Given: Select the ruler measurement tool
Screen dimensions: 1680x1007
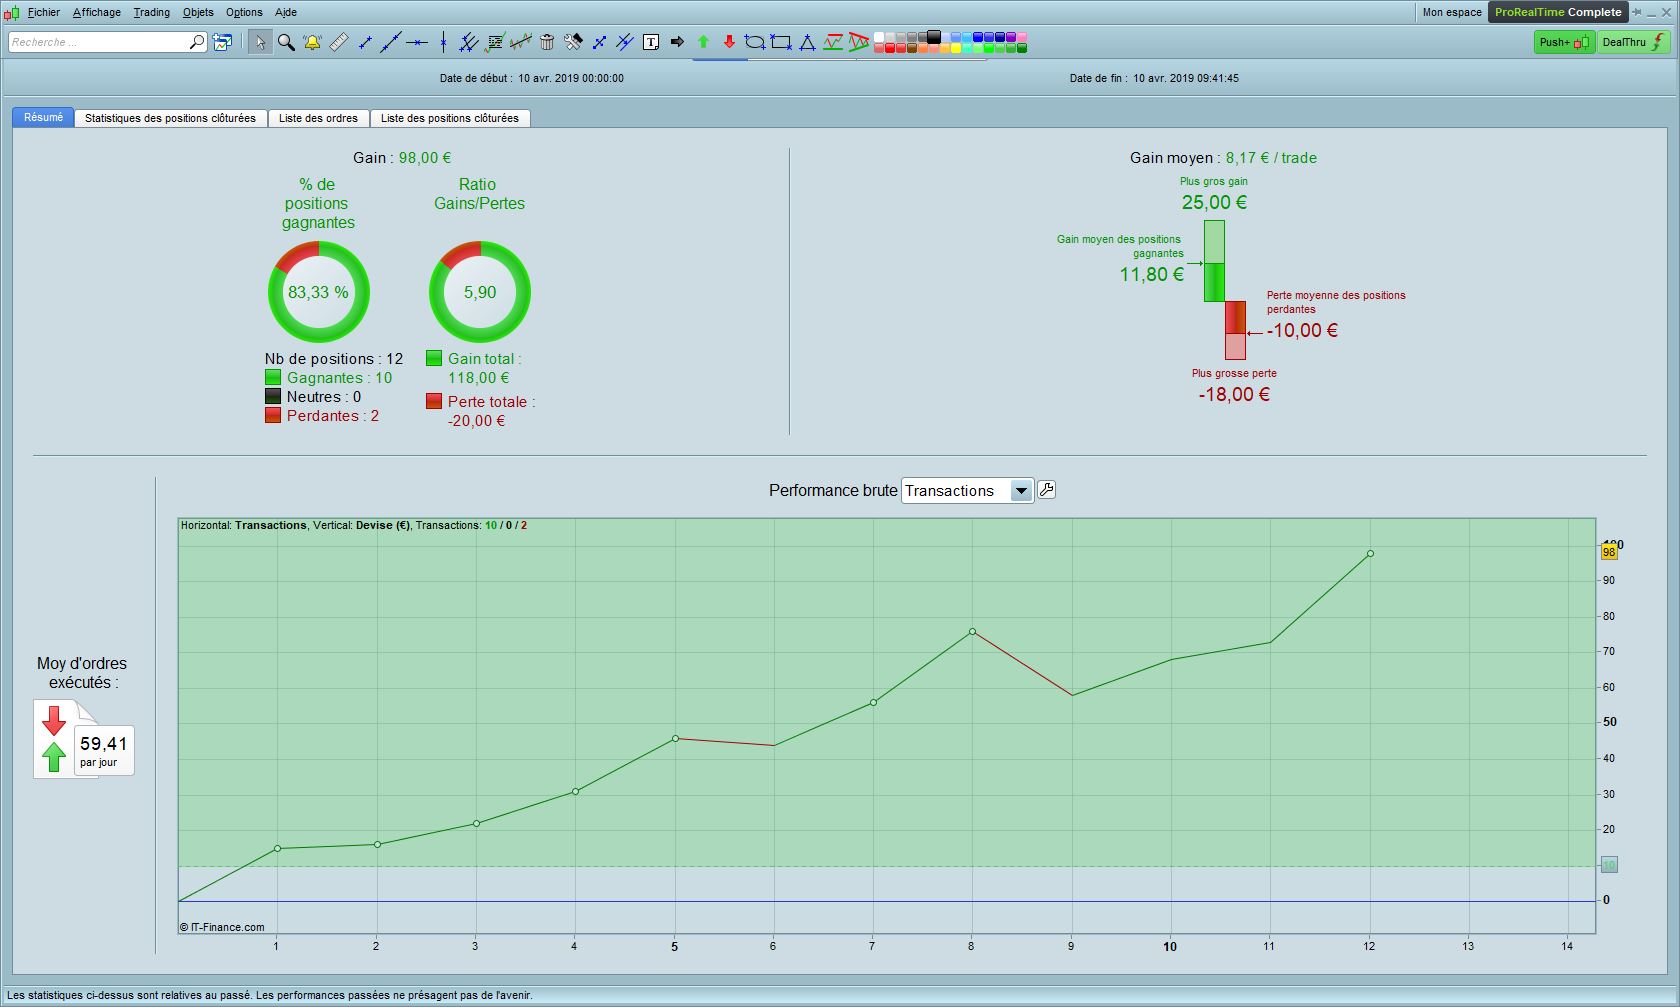Looking at the screenshot, I should 339,42.
